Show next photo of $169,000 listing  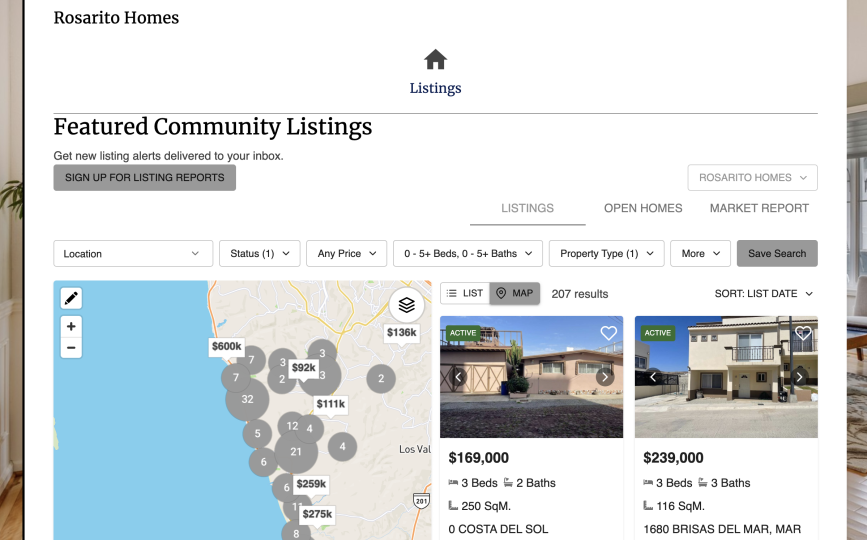pyautogui.click(x=605, y=377)
